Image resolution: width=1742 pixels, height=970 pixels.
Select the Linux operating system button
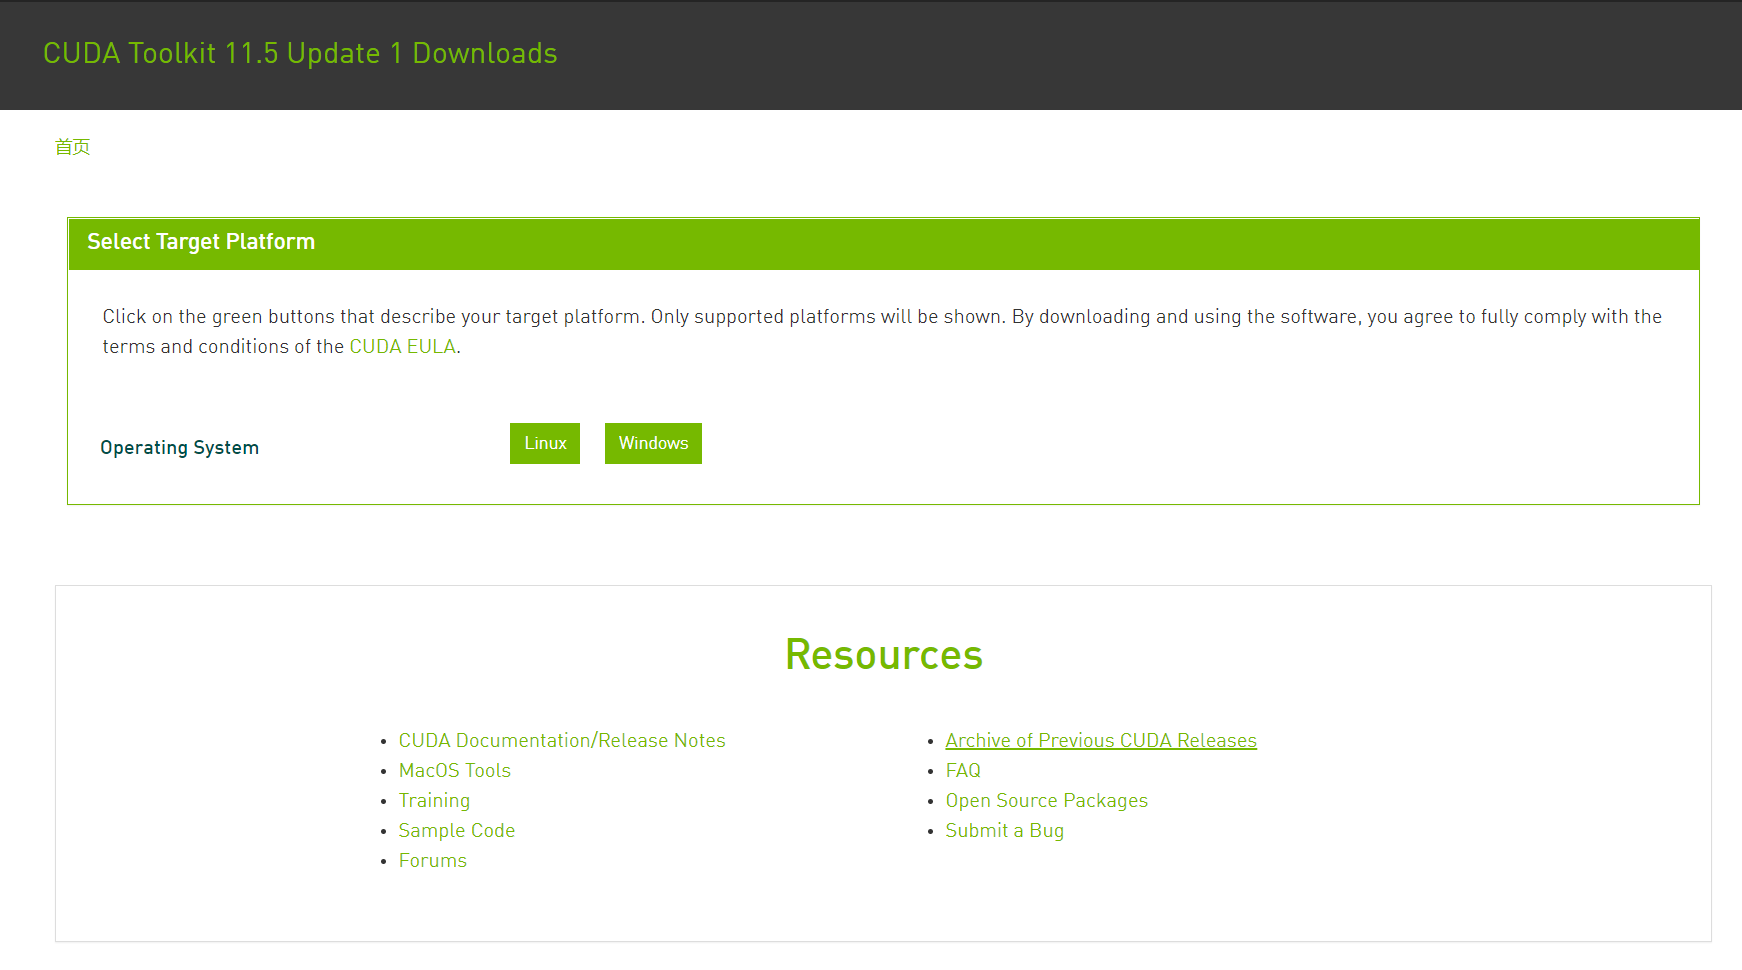point(545,443)
